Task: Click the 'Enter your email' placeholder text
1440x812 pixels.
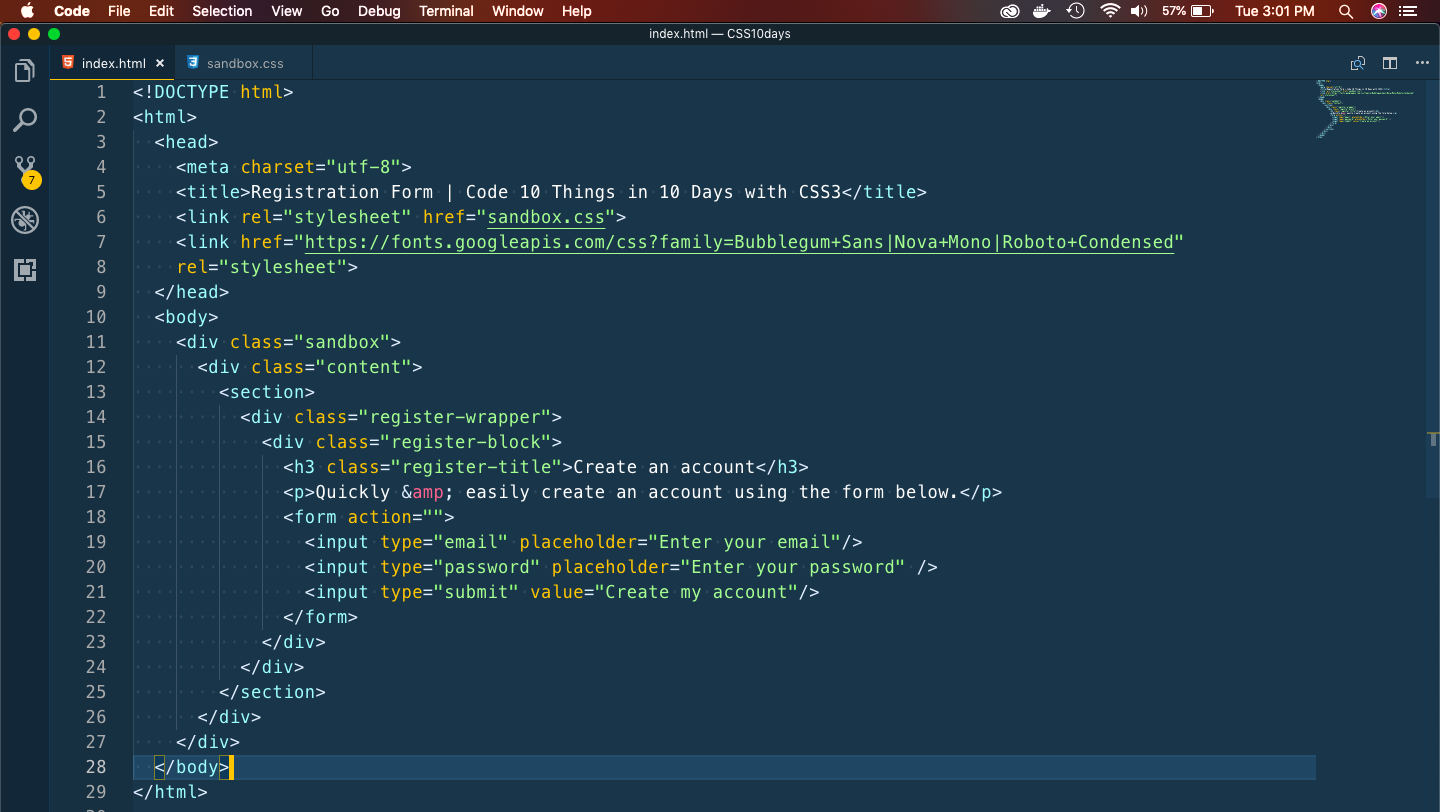Action: [745, 542]
